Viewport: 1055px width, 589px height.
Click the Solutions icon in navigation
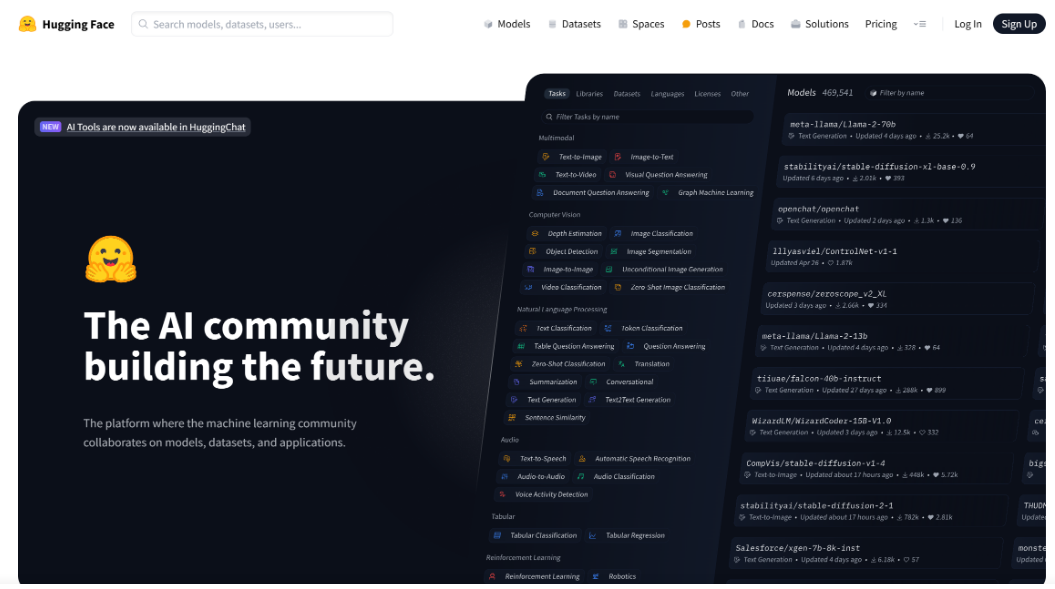pyautogui.click(x=795, y=24)
